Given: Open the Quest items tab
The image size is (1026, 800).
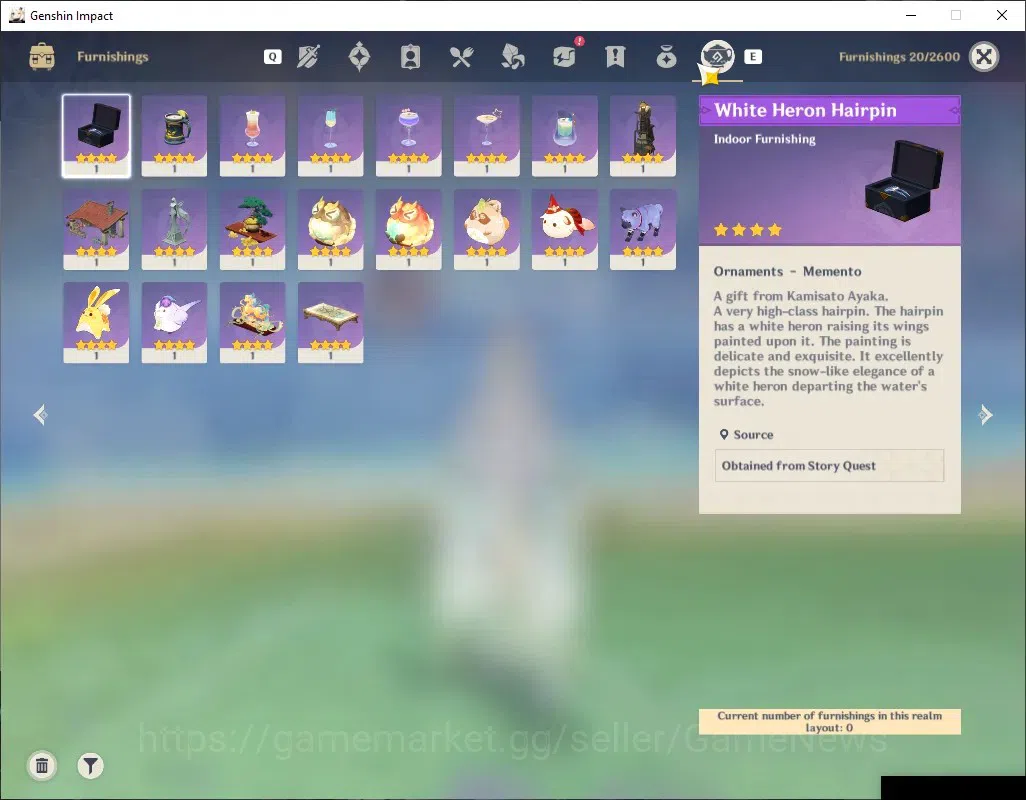Looking at the screenshot, I should 615,57.
